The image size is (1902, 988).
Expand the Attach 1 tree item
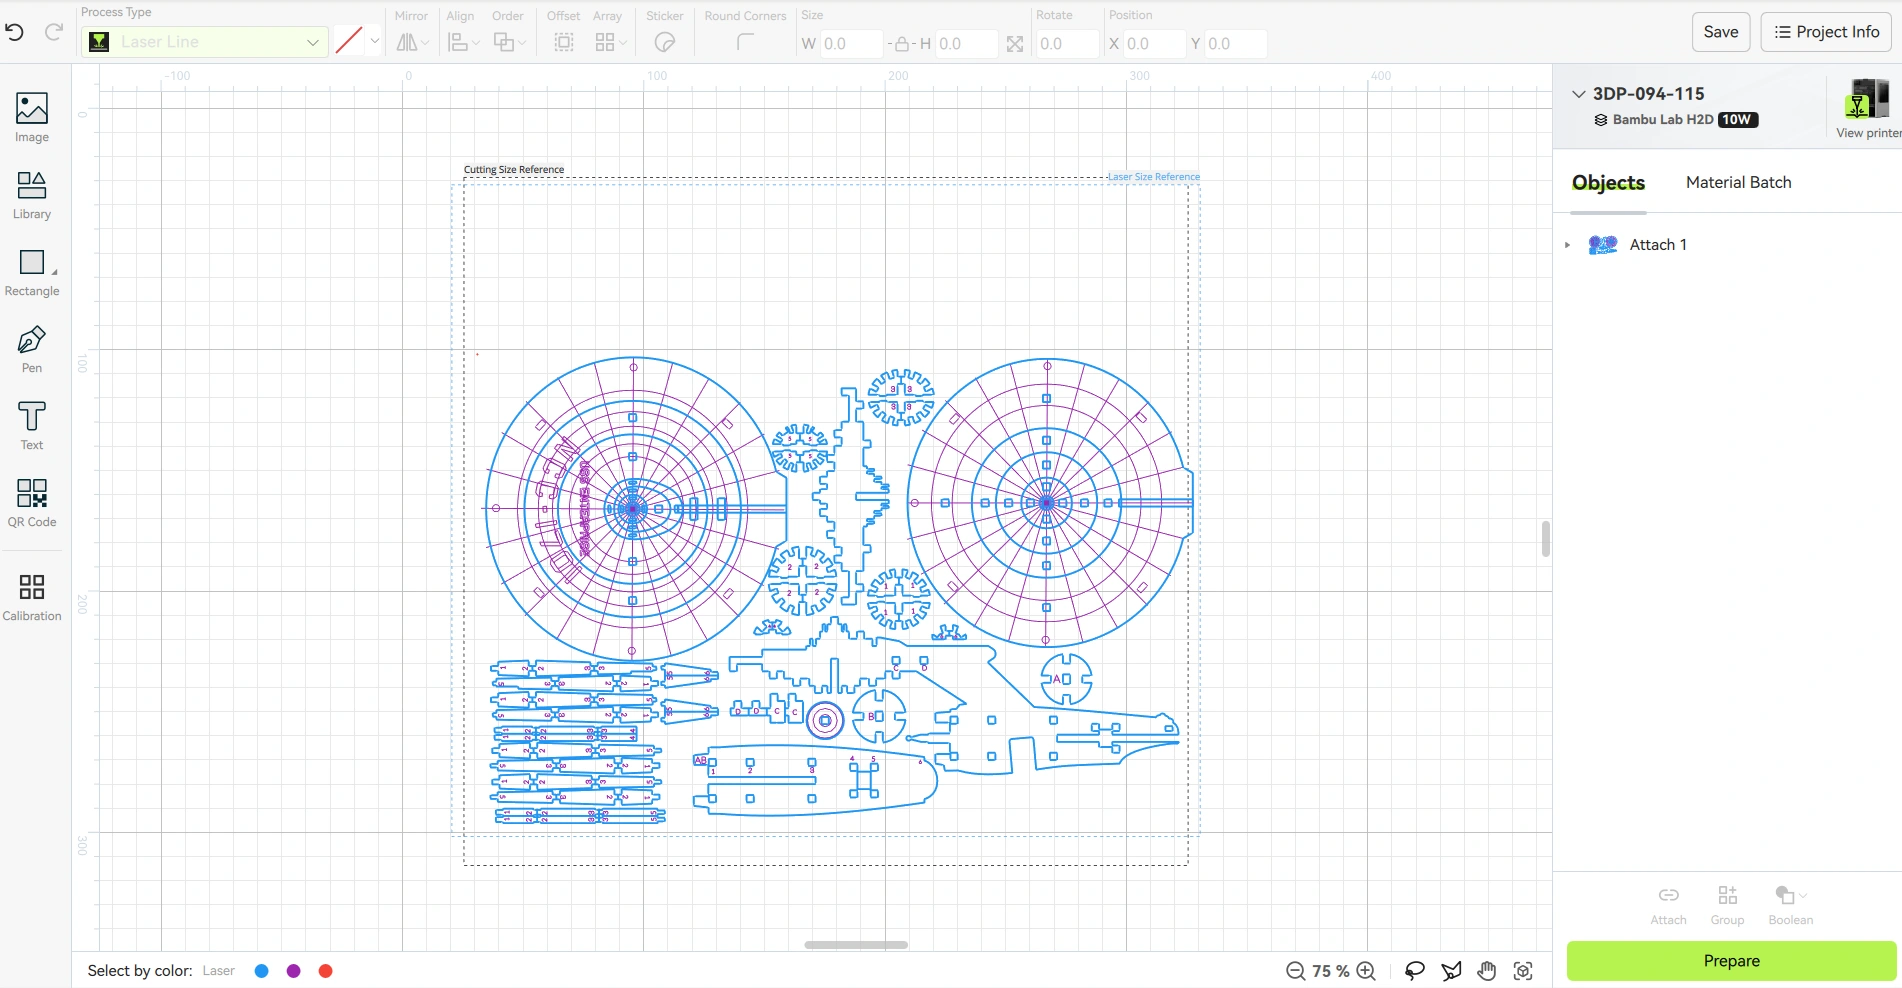click(1567, 245)
